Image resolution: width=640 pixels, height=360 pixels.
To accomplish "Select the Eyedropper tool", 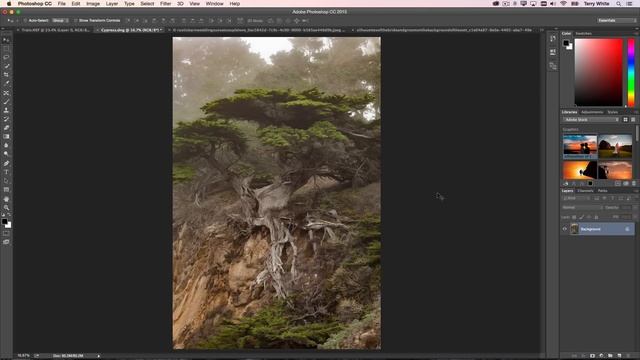I will point(6,84).
